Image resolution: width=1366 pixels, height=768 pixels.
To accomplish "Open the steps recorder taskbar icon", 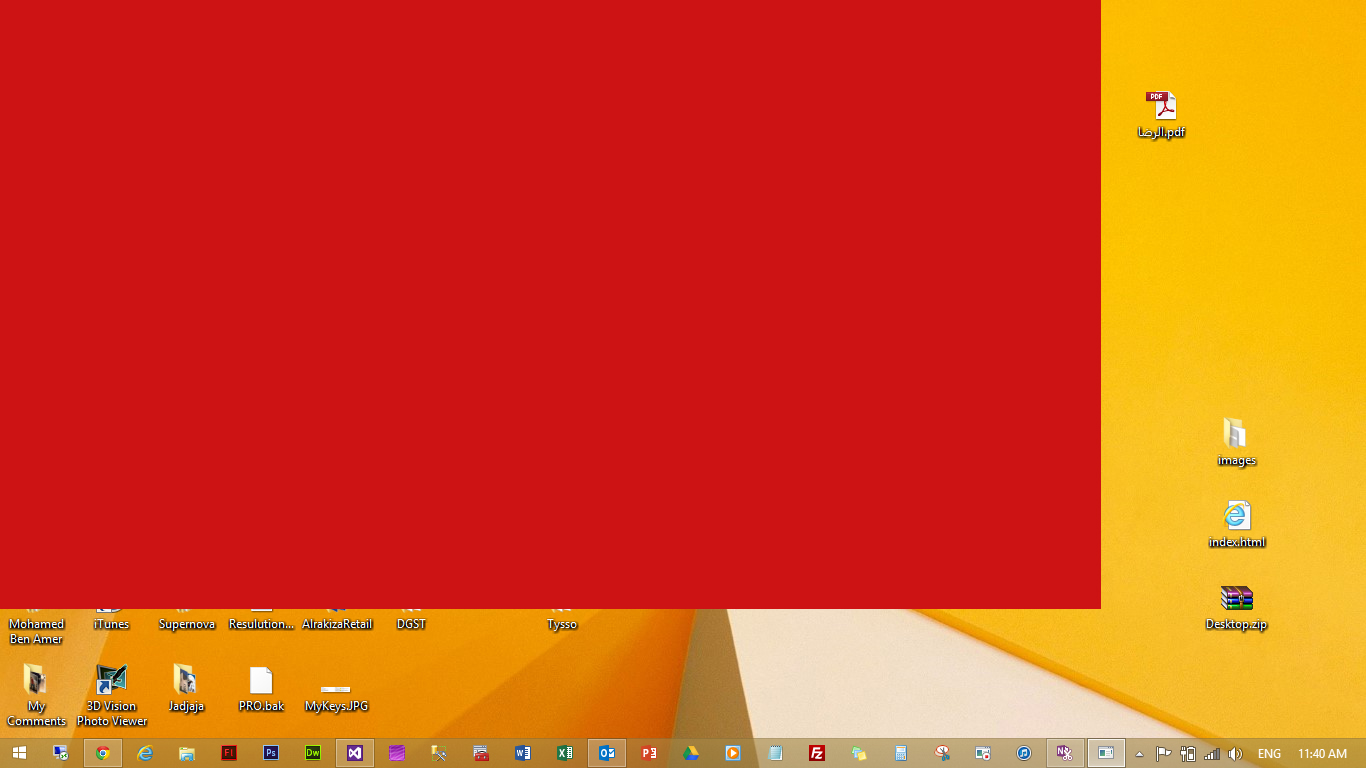I will 984,753.
